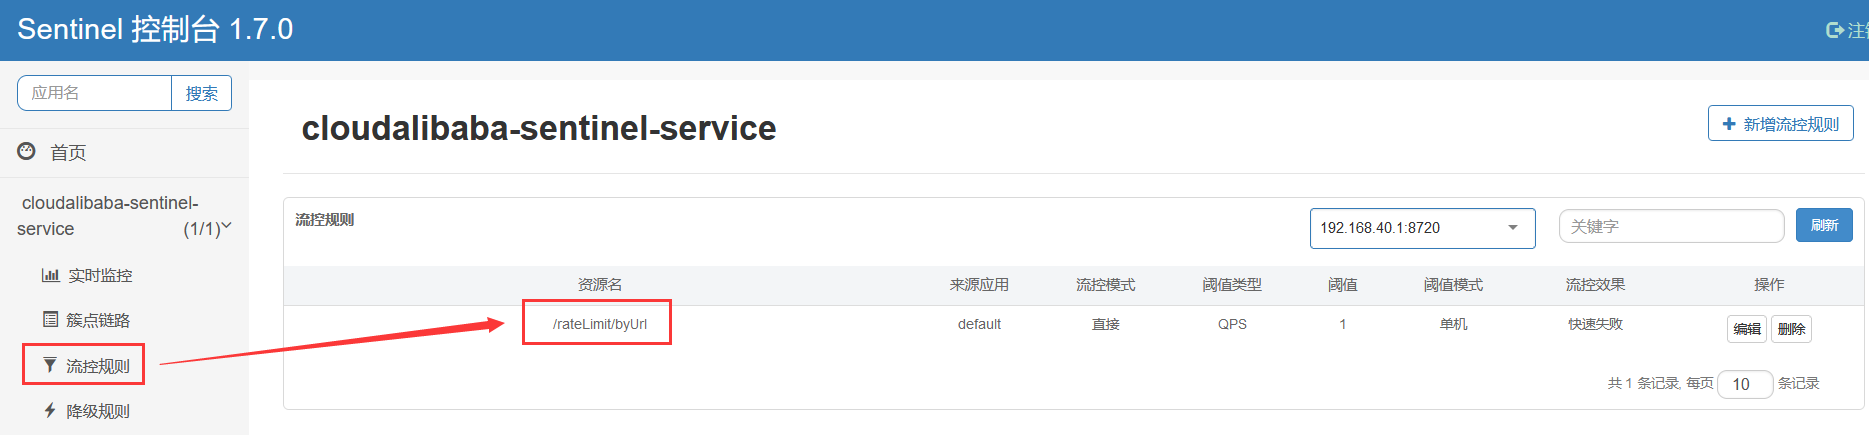Click the 应用名 search field
This screenshot has height=435, width=1869.
(94, 93)
